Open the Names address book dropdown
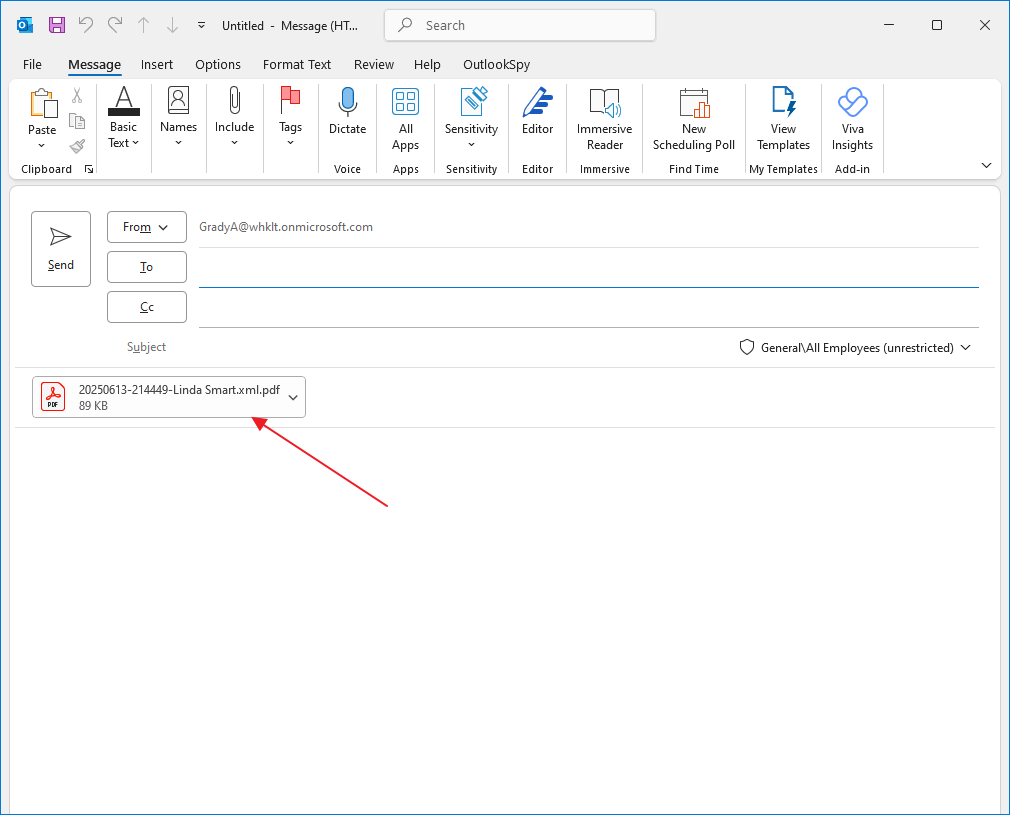Image resolution: width=1010 pixels, height=815 pixels. pyautogui.click(x=178, y=117)
